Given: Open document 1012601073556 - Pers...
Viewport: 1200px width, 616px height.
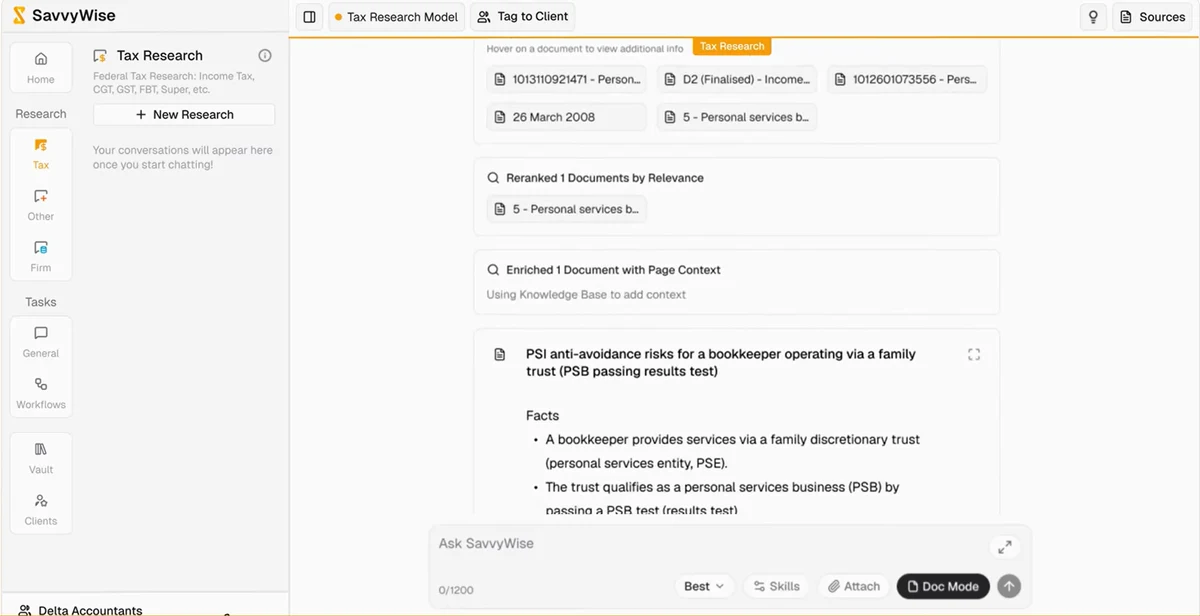Looking at the screenshot, I should coord(907,80).
